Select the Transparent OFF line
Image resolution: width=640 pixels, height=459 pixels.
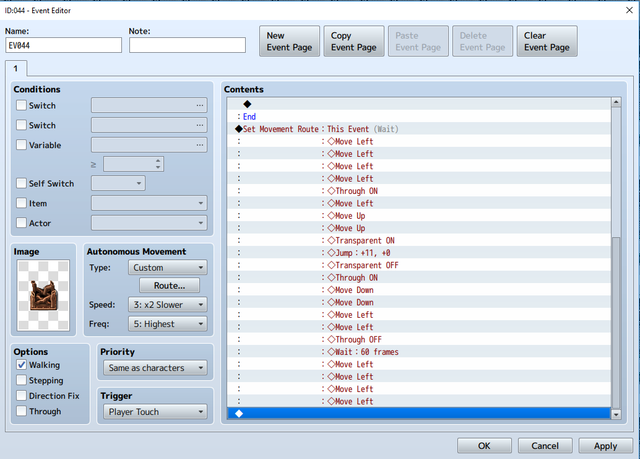point(419,265)
